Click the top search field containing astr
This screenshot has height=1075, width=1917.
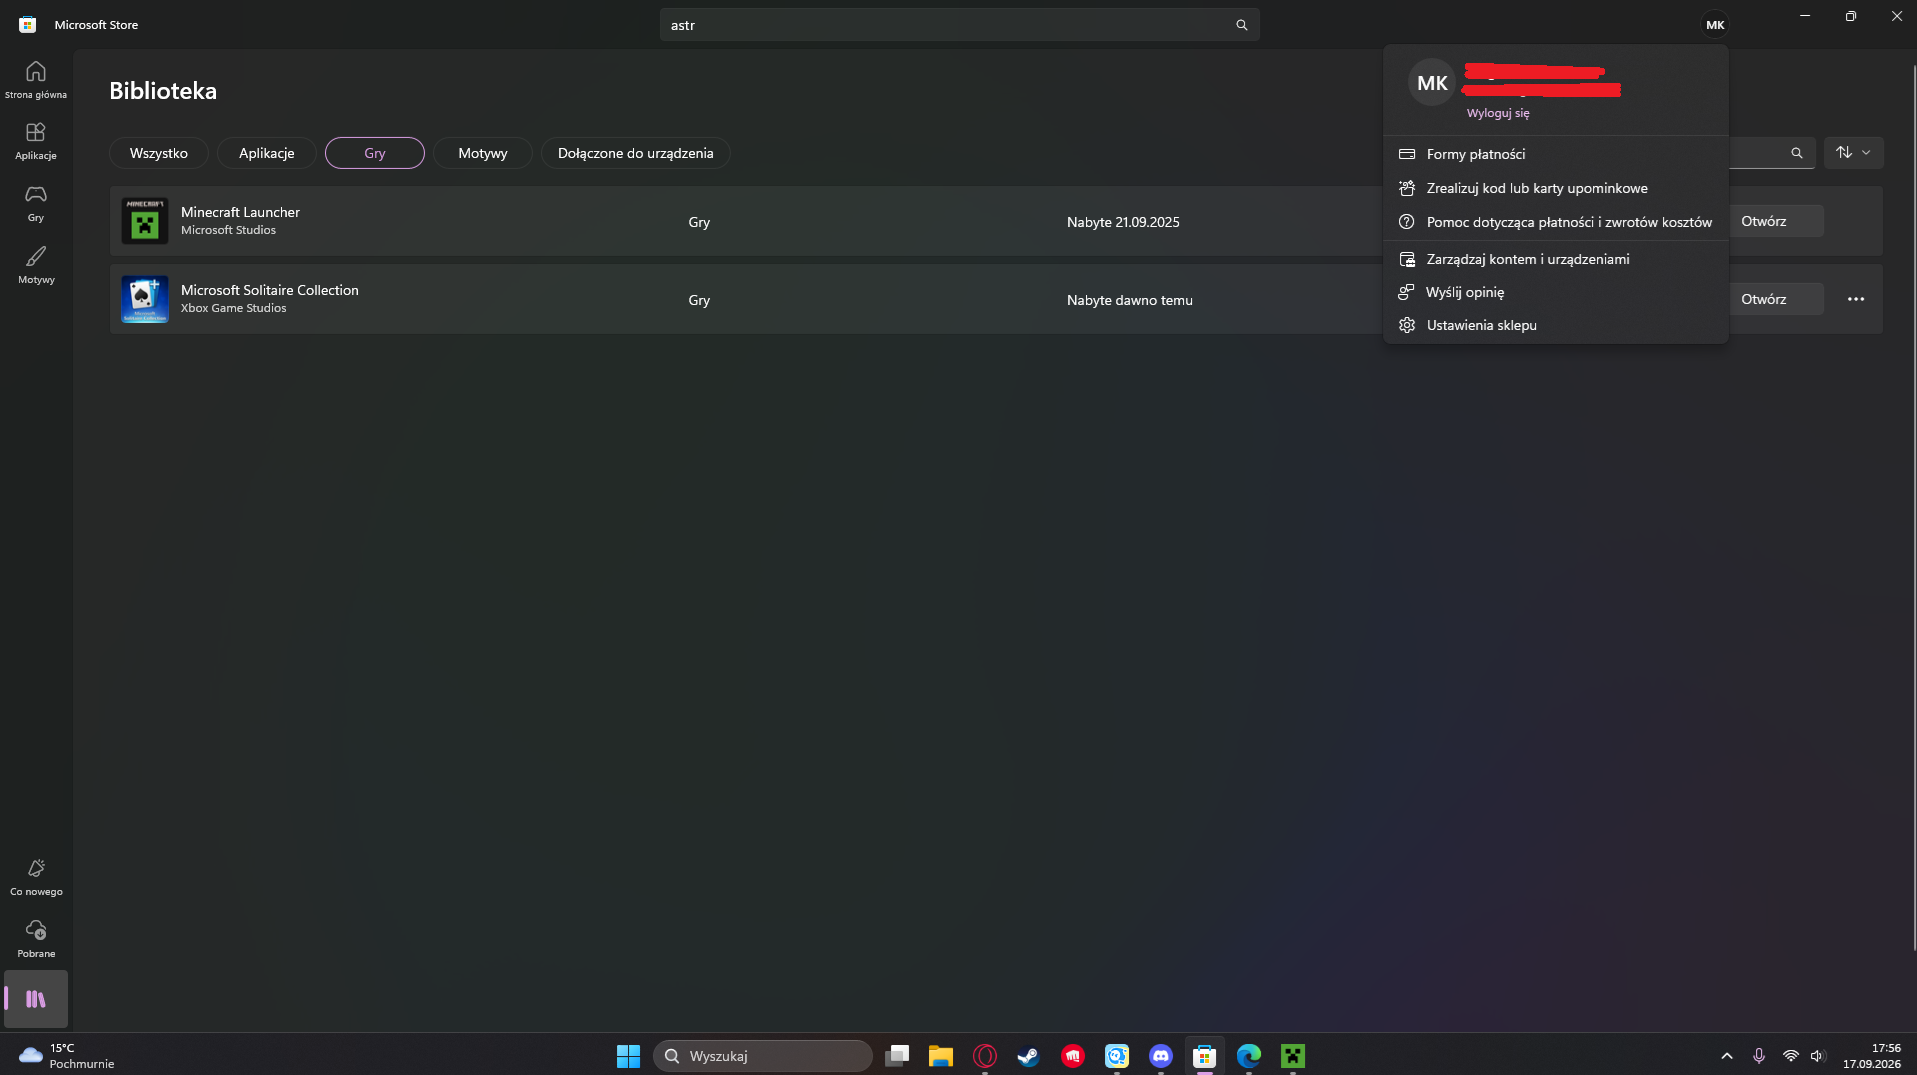[x=960, y=25]
